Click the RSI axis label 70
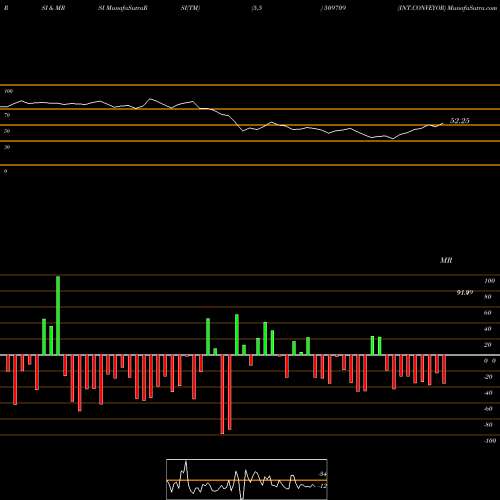Image resolution: width=500 pixels, height=500 pixels. tap(7, 115)
